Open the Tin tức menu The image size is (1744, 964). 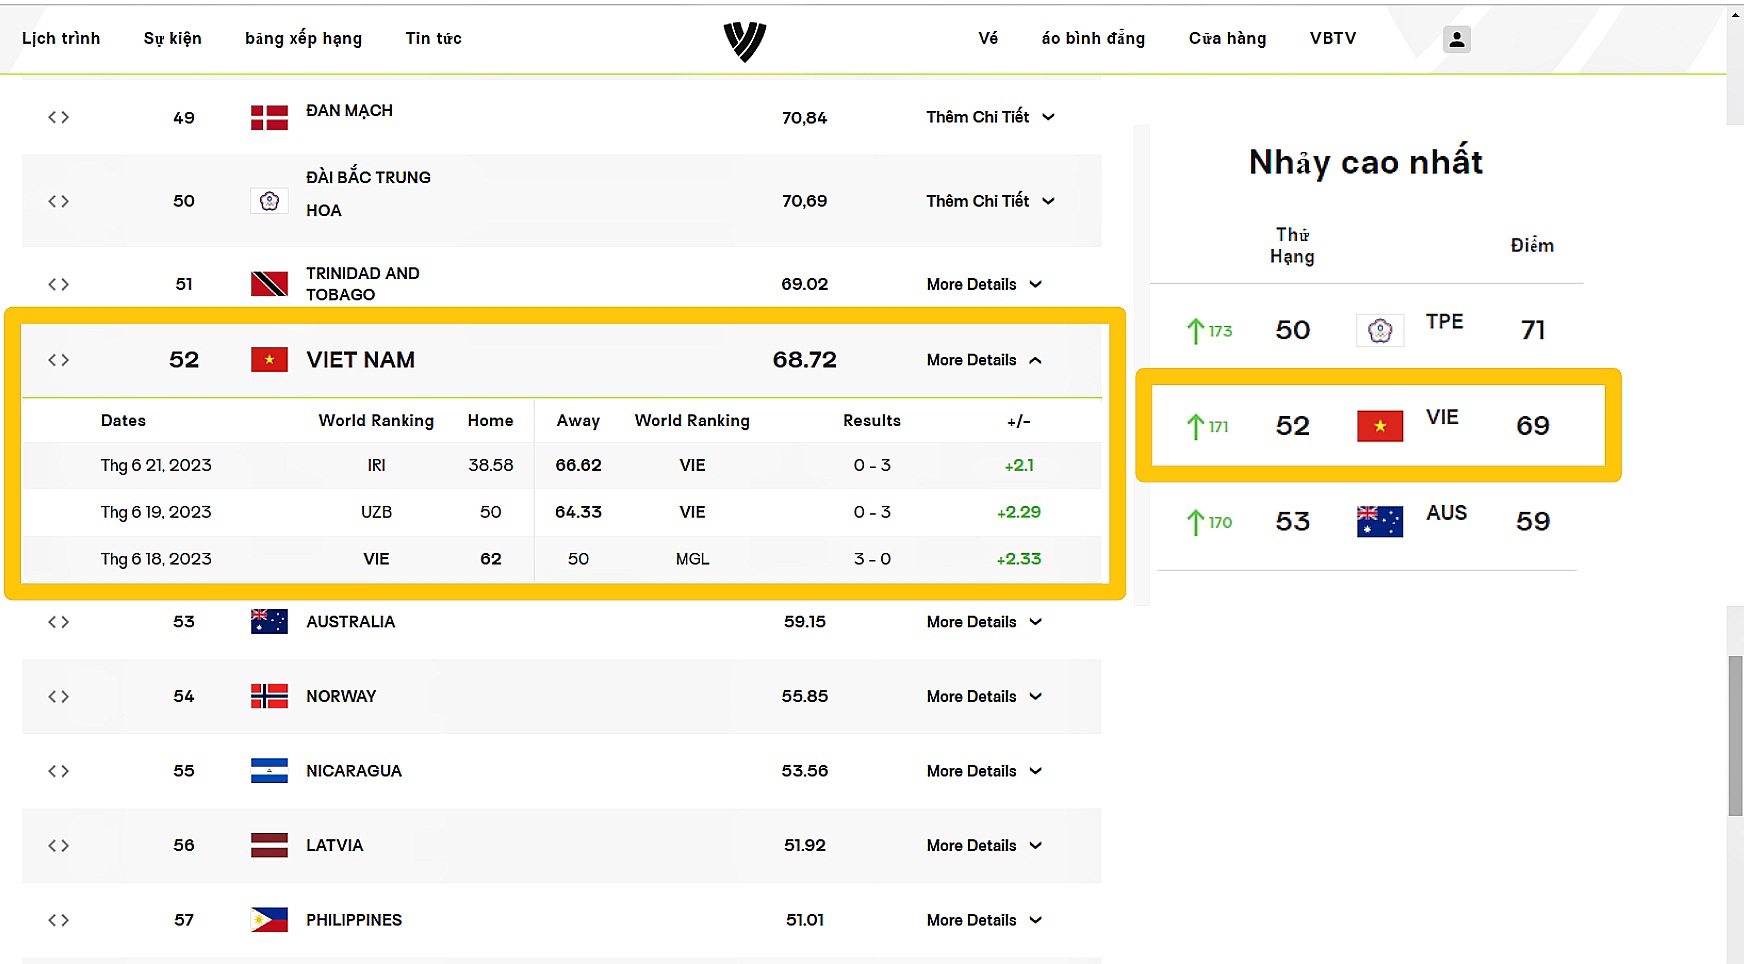[434, 38]
